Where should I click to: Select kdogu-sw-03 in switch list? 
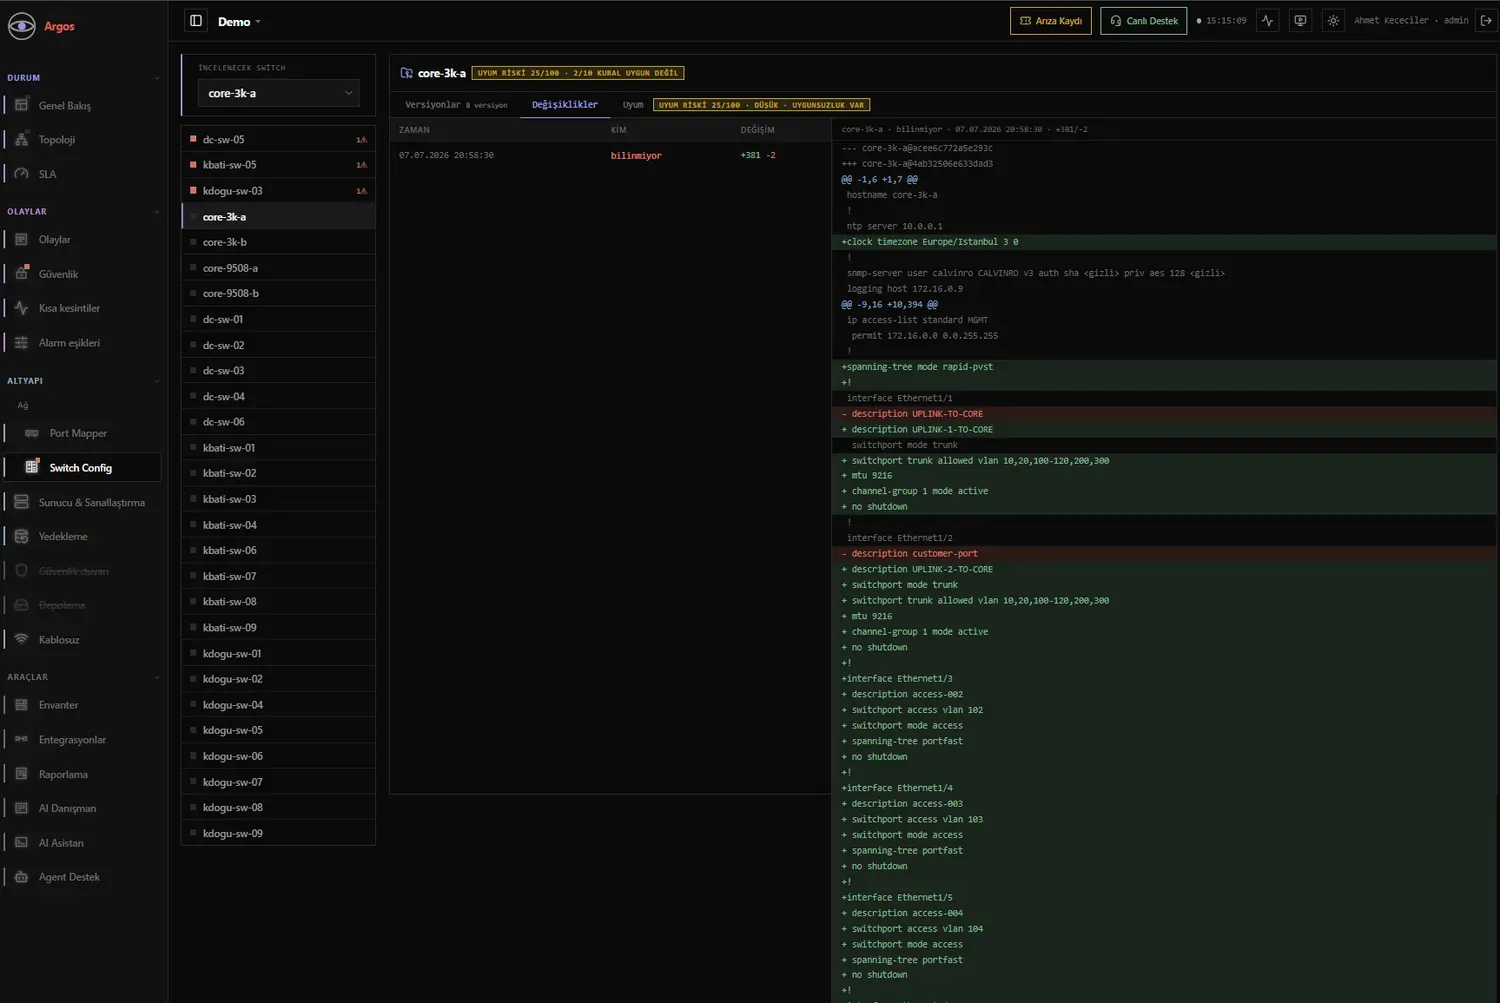click(x=278, y=191)
